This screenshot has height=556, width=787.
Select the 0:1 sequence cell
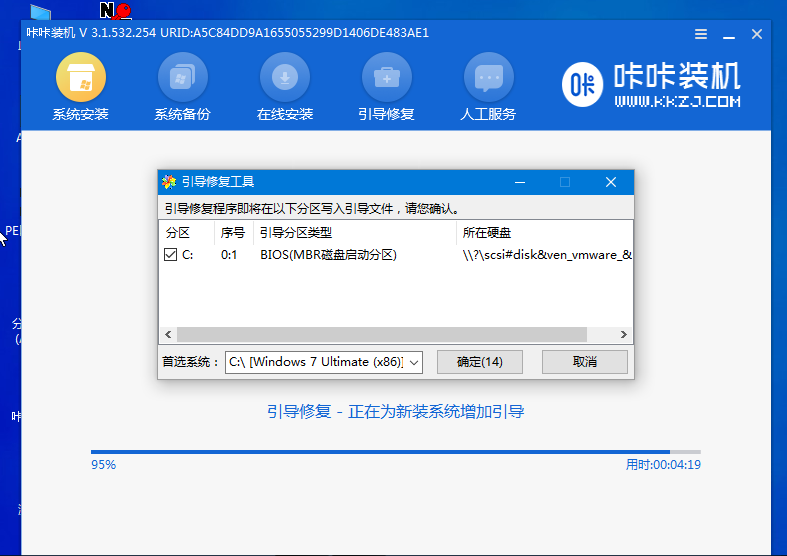pos(229,255)
